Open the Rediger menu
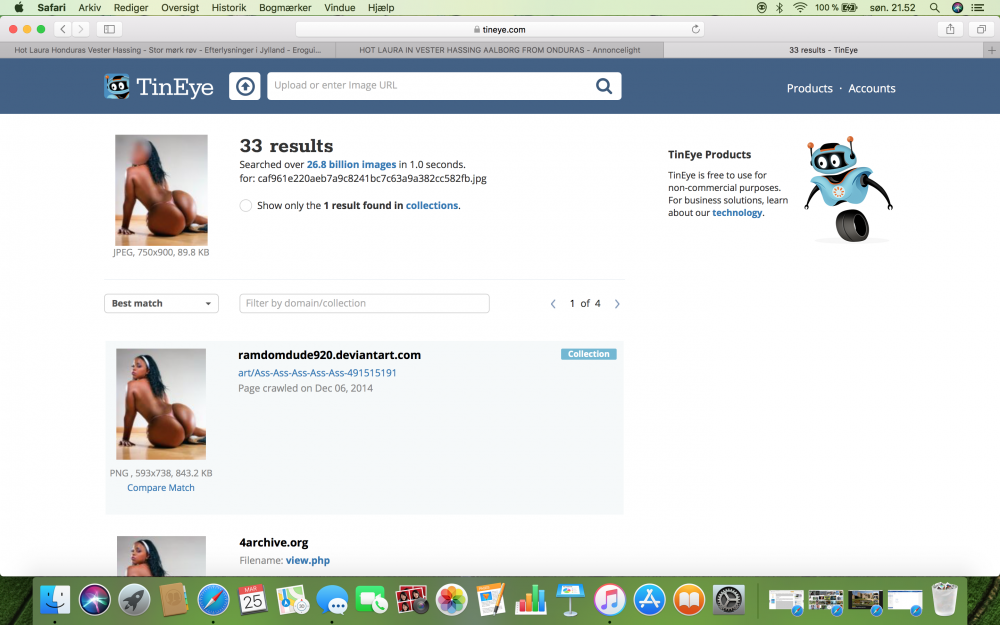1000x625 pixels. (x=131, y=8)
